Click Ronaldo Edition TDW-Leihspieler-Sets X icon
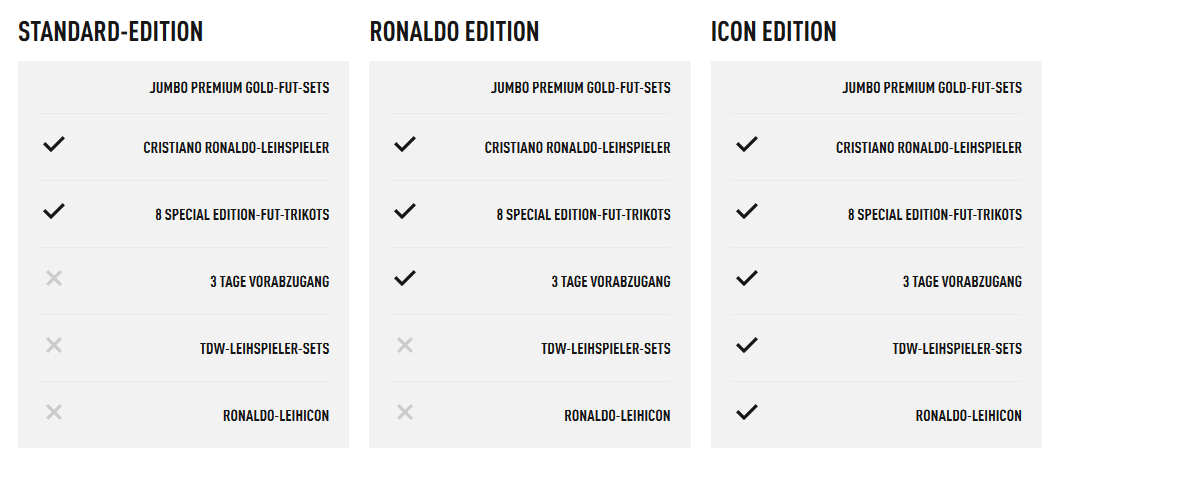The width and height of the screenshot is (1177, 492). tap(405, 346)
